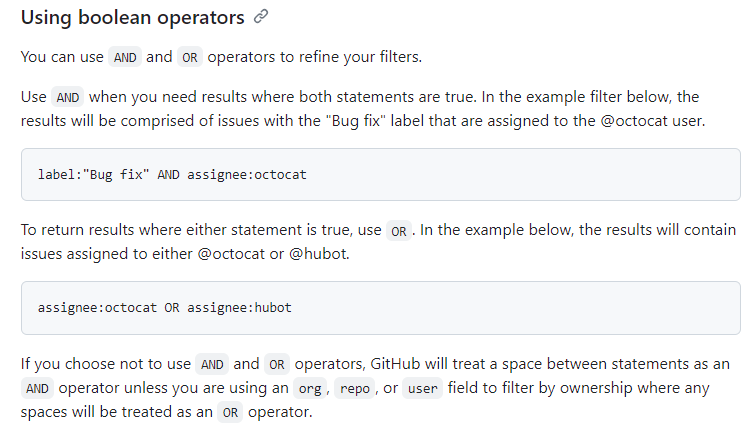Click the AND tag after "choose not to use"
This screenshot has height=432, width=752.
tap(211, 364)
